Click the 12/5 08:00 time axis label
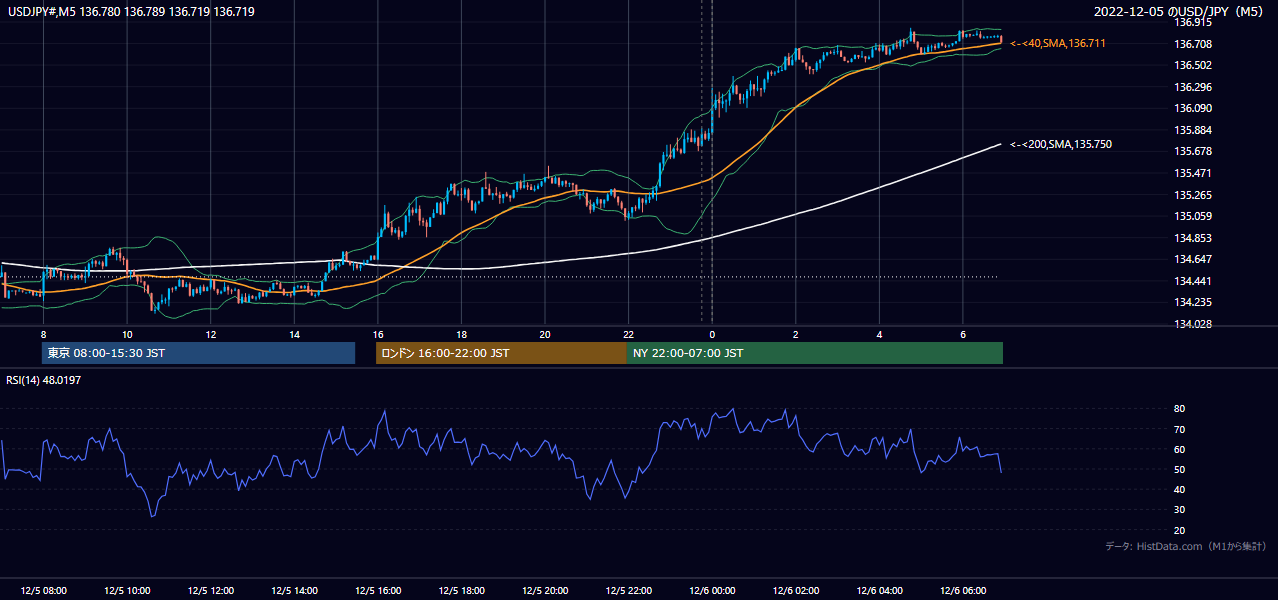The width and height of the screenshot is (1278, 600). pyautogui.click(x=43, y=591)
